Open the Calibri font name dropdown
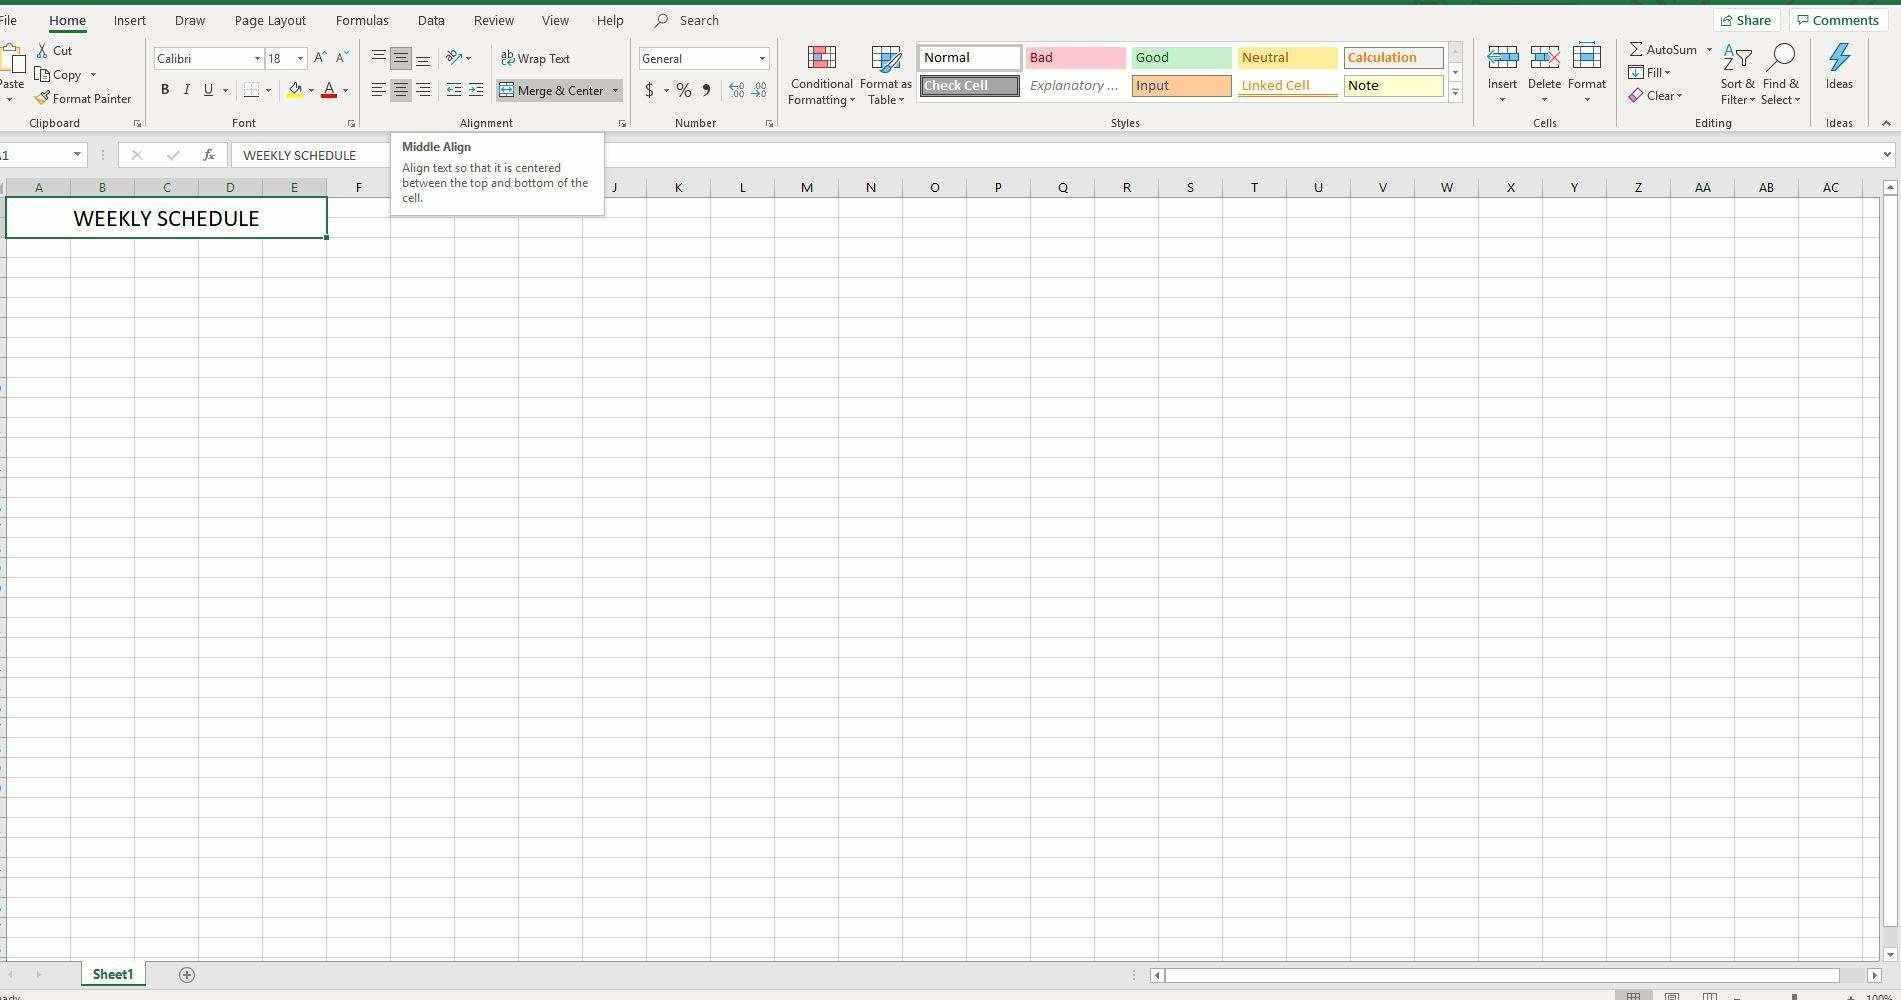 tap(257, 59)
